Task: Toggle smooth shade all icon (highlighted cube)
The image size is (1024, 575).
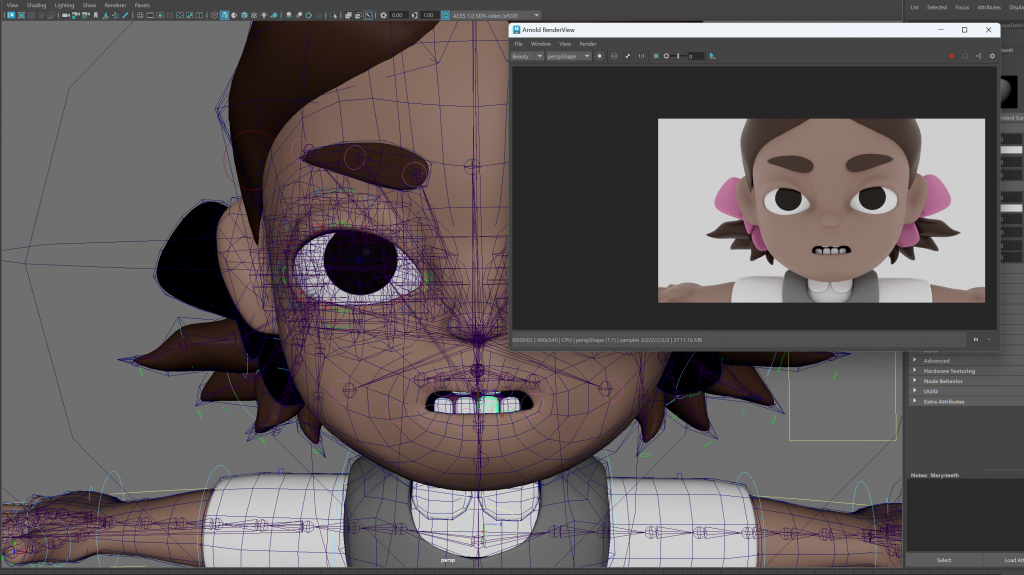Action: point(224,15)
